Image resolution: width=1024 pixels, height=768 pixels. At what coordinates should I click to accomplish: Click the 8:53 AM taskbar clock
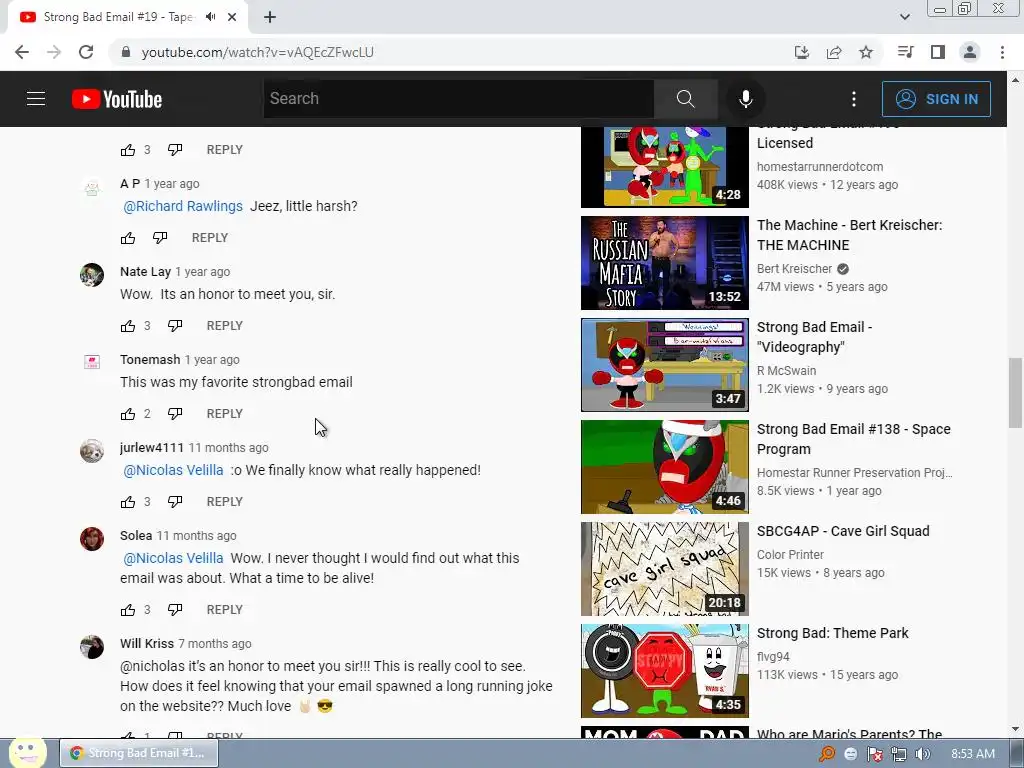click(972, 754)
